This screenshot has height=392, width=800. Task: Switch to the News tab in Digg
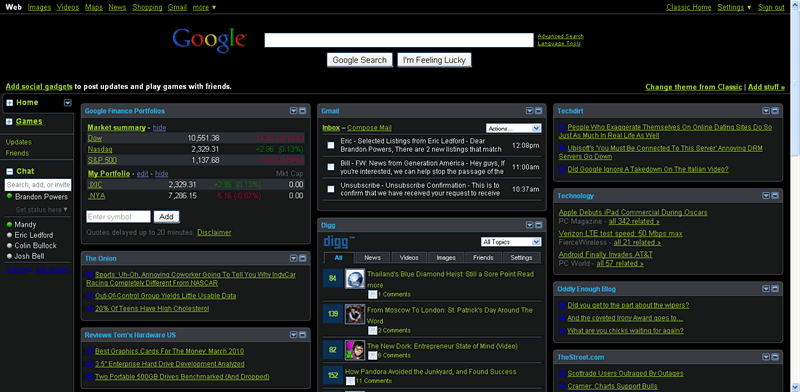(x=372, y=258)
